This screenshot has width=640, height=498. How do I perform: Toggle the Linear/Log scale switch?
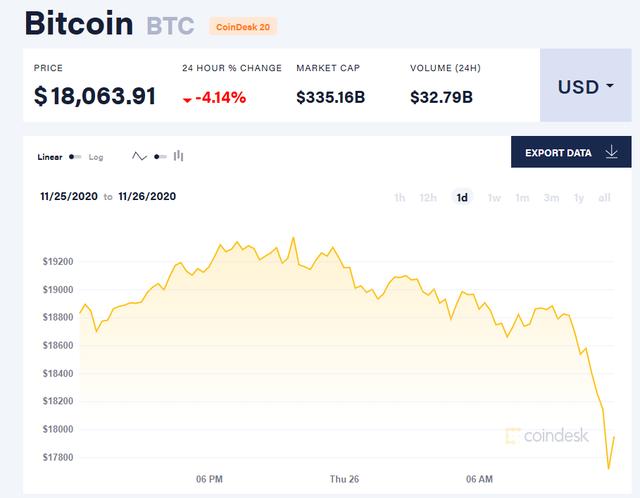77,157
